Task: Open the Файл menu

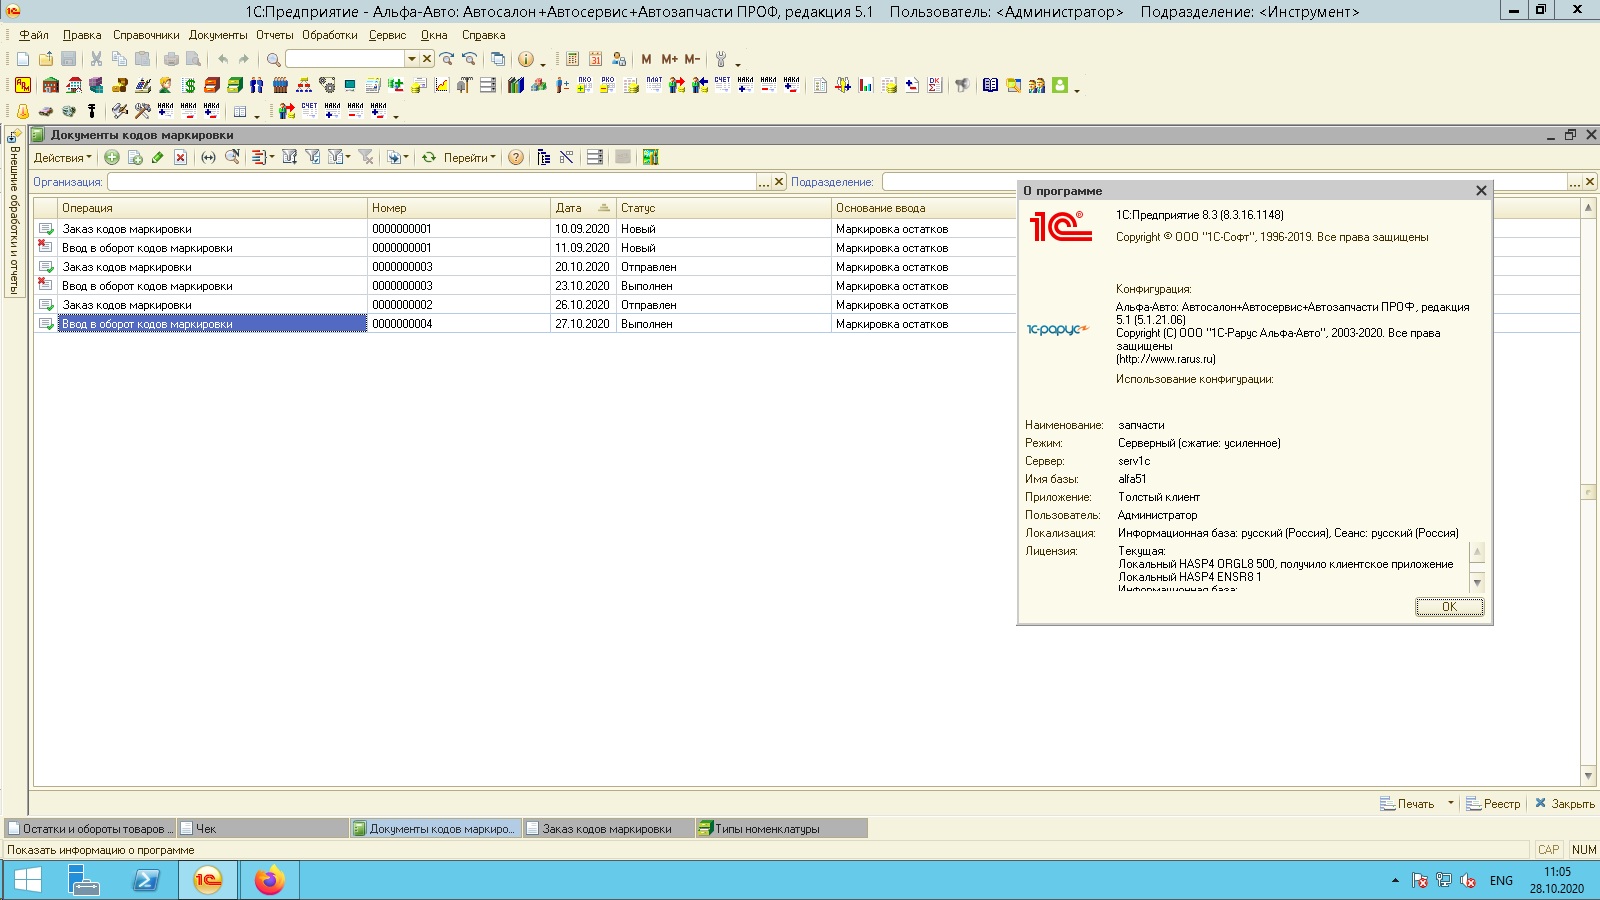Action: click(x=34, y=35)
